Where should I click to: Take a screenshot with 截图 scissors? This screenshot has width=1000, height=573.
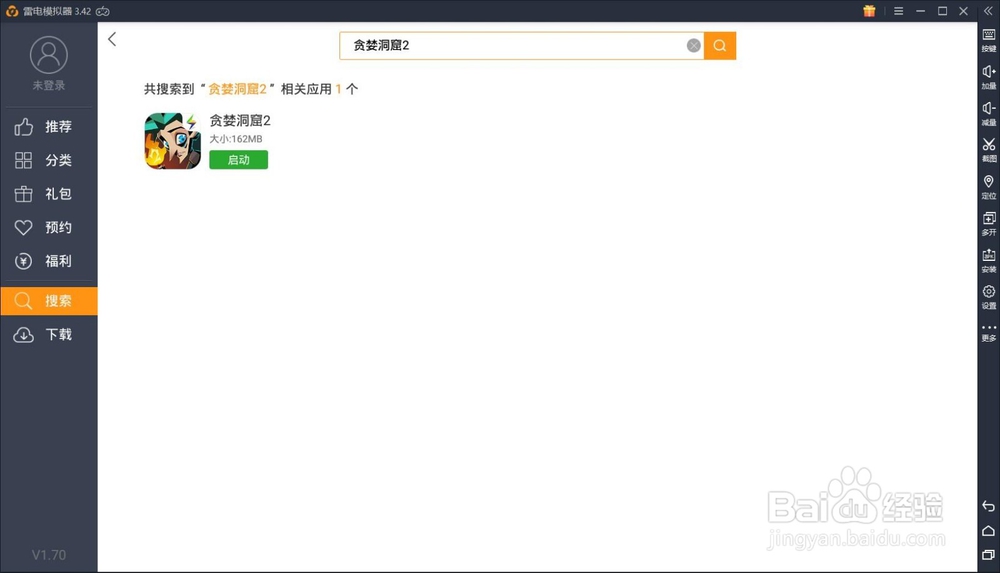pyautogui.click(x=989, y=150)
